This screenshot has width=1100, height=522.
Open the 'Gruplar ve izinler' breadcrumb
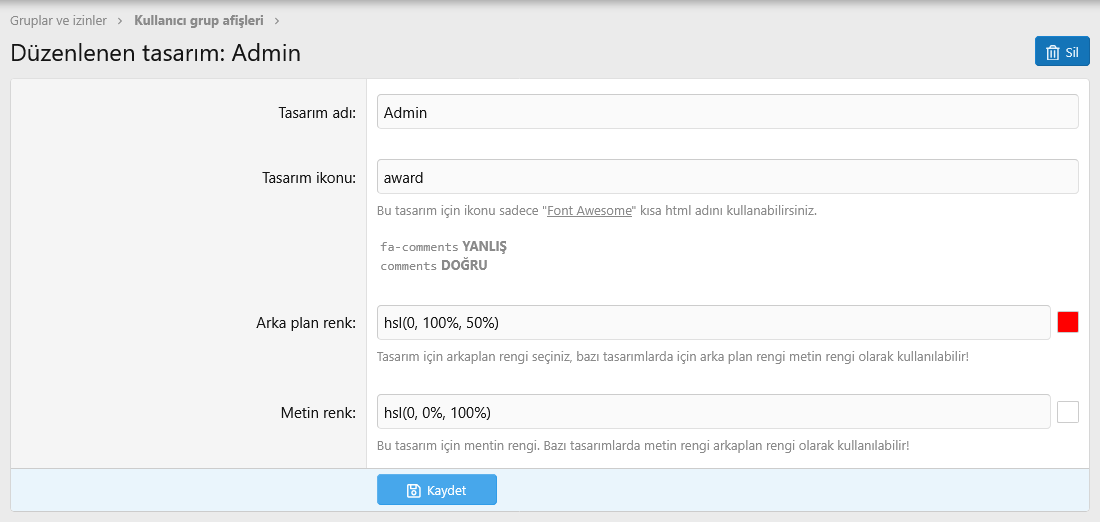[58, 20]
